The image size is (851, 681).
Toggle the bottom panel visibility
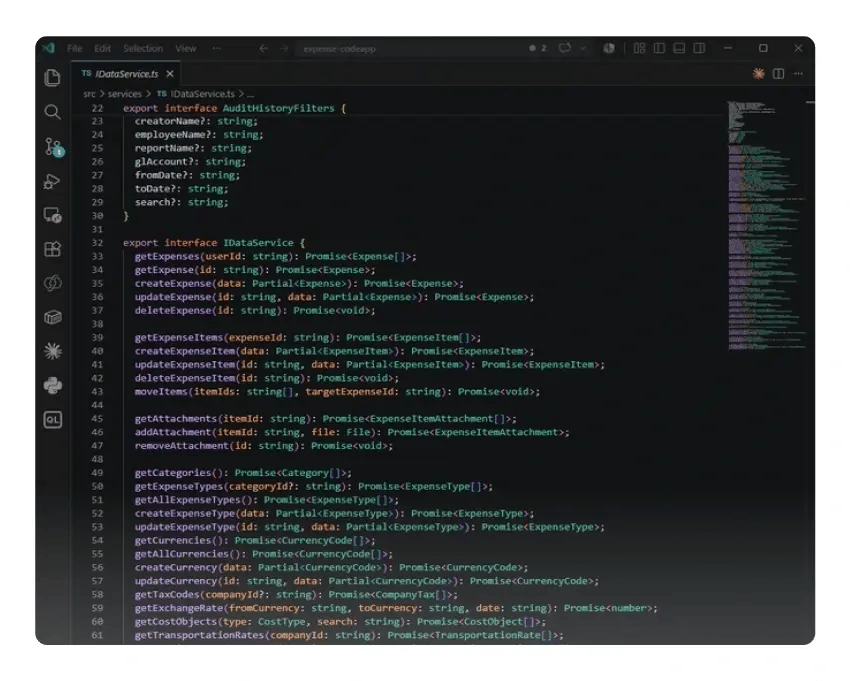pos(679,48)
